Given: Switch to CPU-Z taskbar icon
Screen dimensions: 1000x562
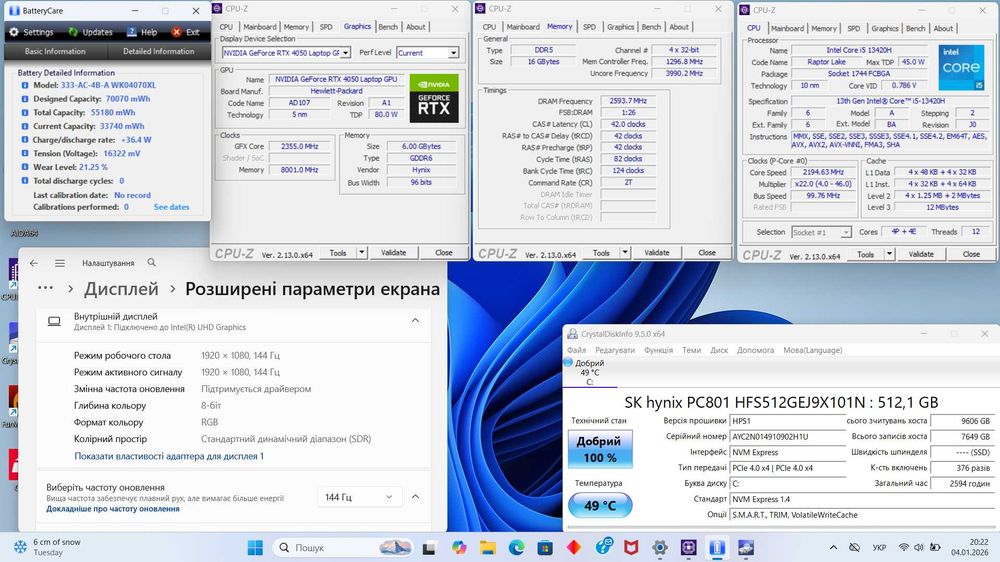Looking at the screenshot, I should (689, 547).
